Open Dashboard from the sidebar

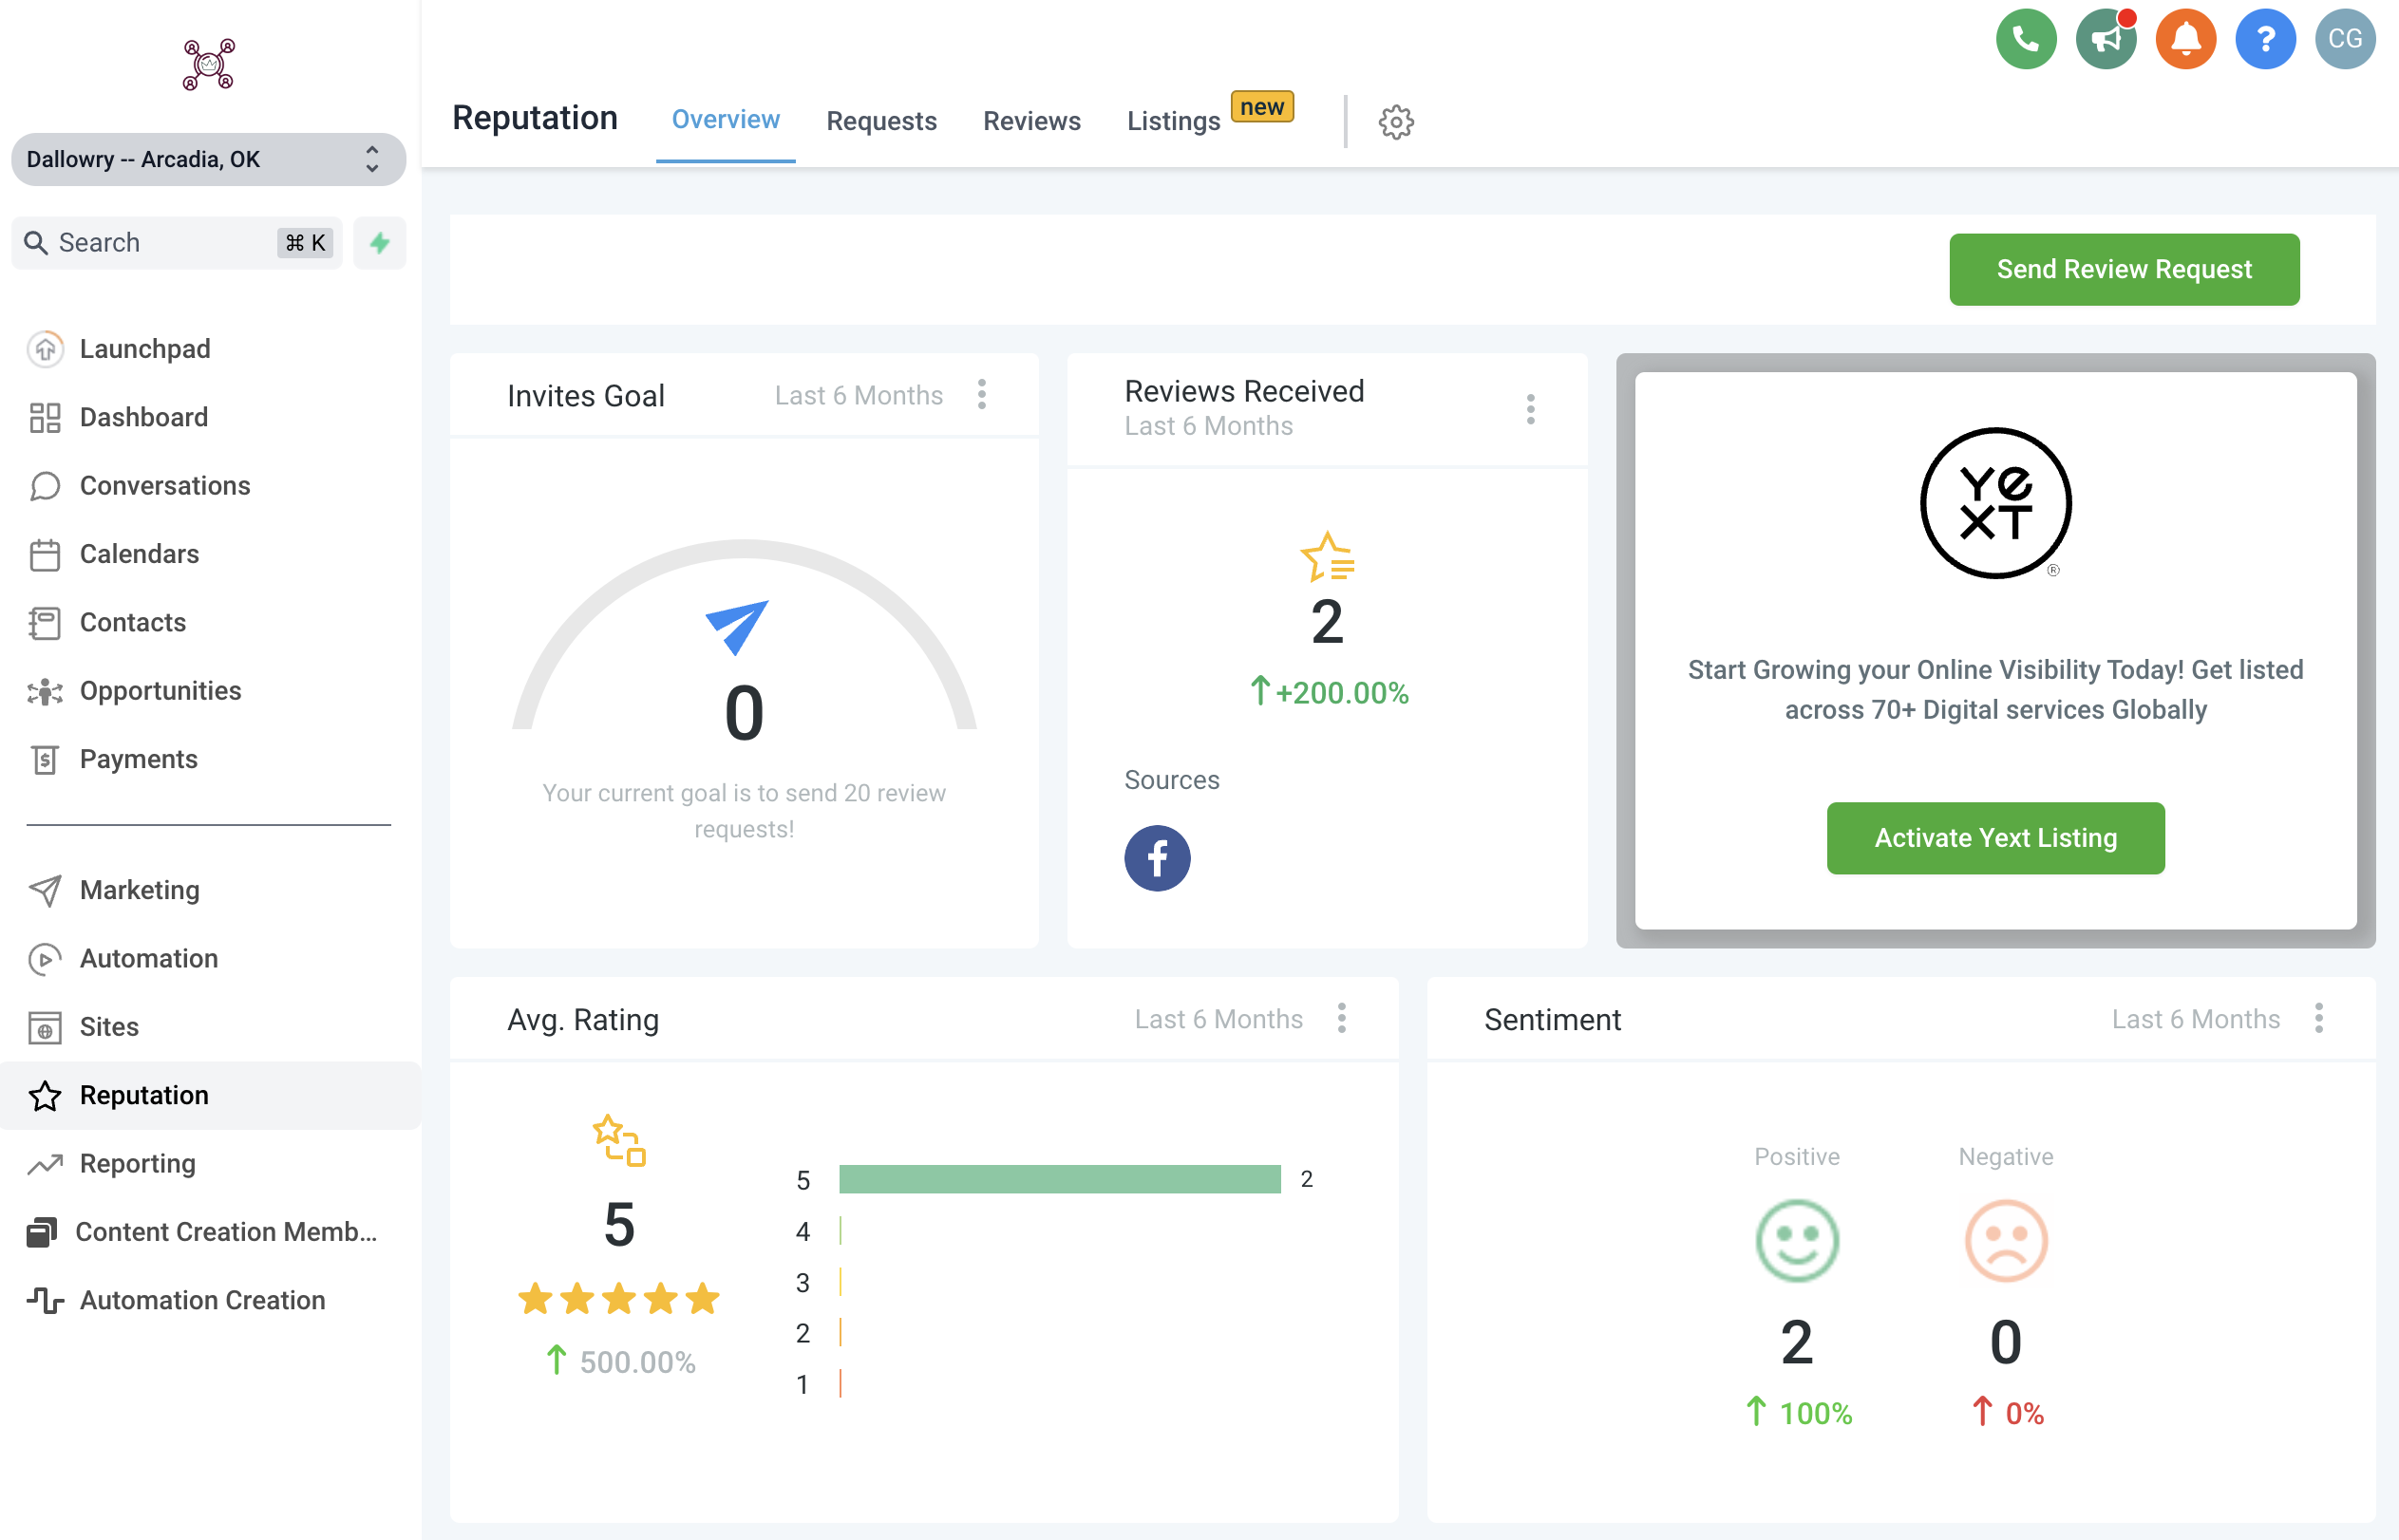[144, 417]
